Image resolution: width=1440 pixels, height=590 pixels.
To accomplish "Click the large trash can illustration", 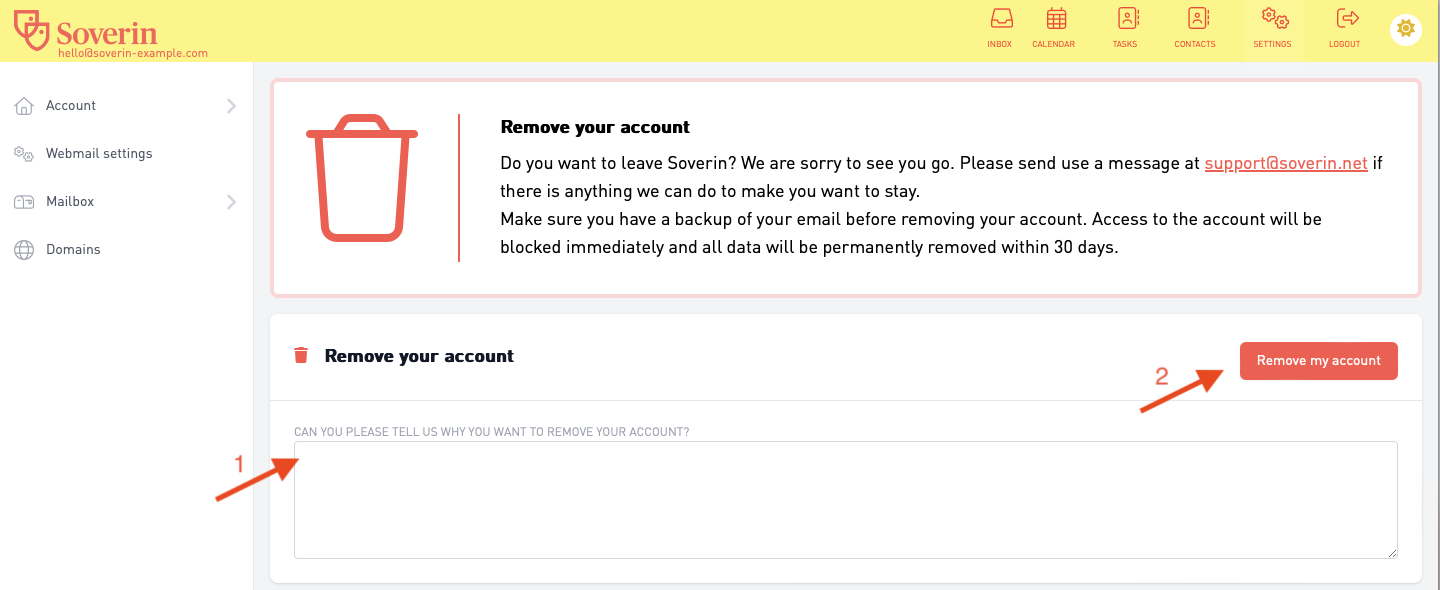I will [x=362, y=178].
